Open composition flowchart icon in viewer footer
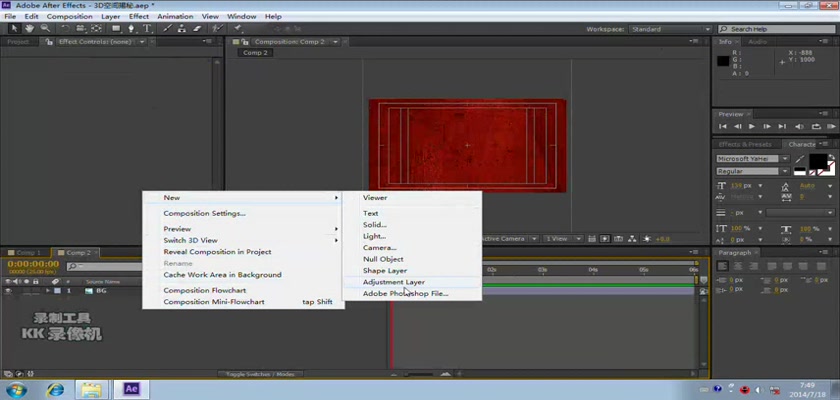This screenshot has height=400, width=840. tap(632, 239)
